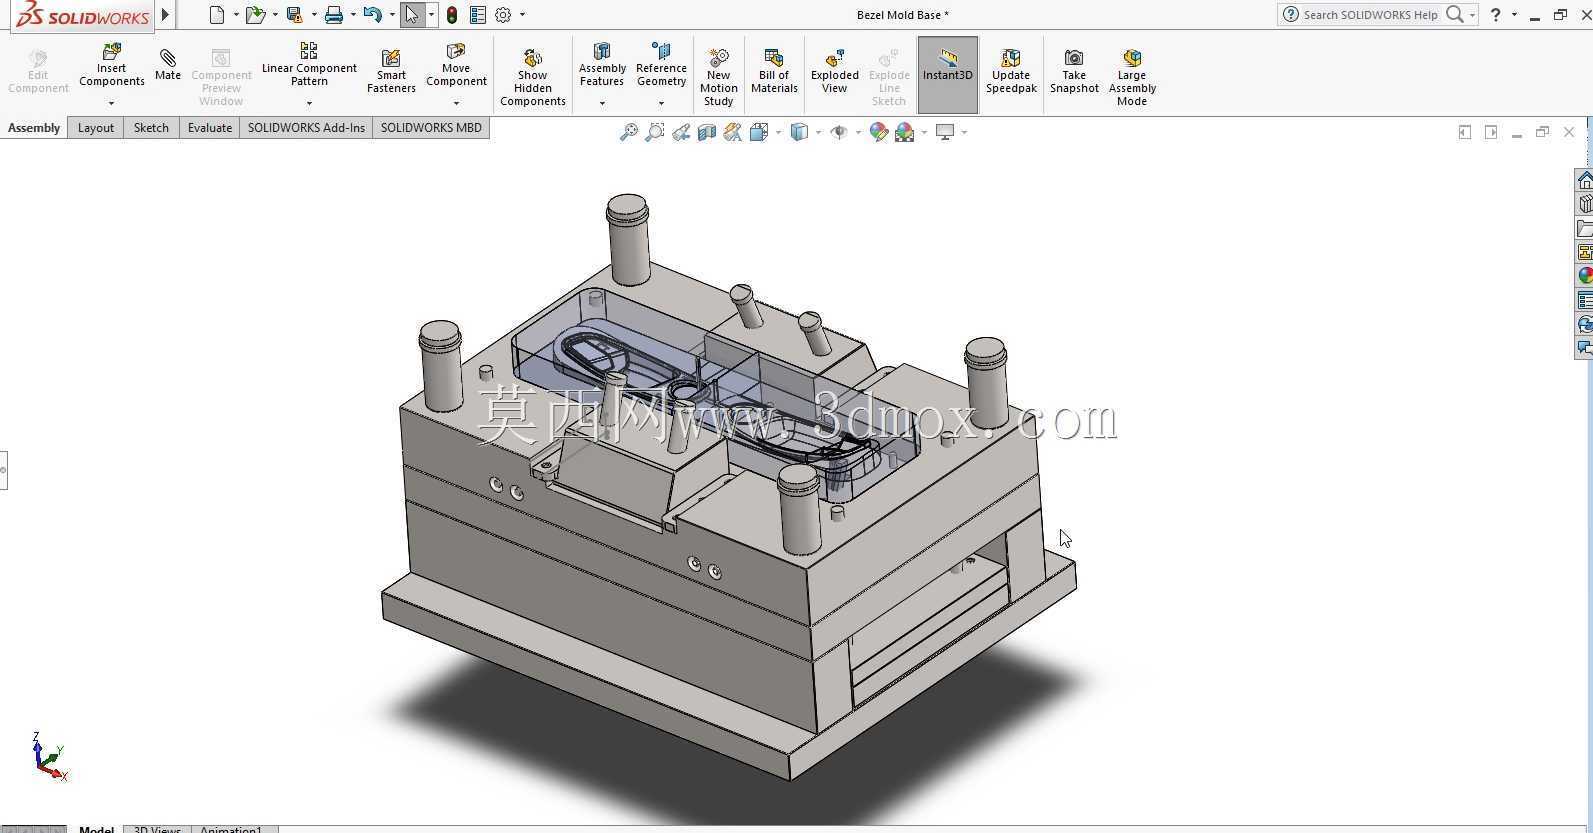Click the Rebuild traffic light icon

coord(452,15)
